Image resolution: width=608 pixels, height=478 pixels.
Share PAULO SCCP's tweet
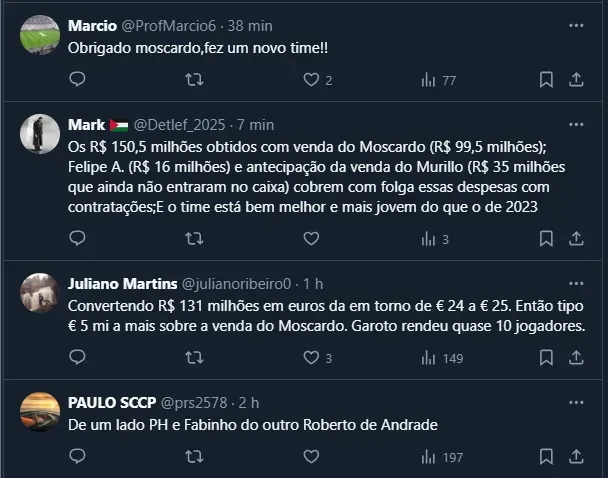(x=576, y=456)
